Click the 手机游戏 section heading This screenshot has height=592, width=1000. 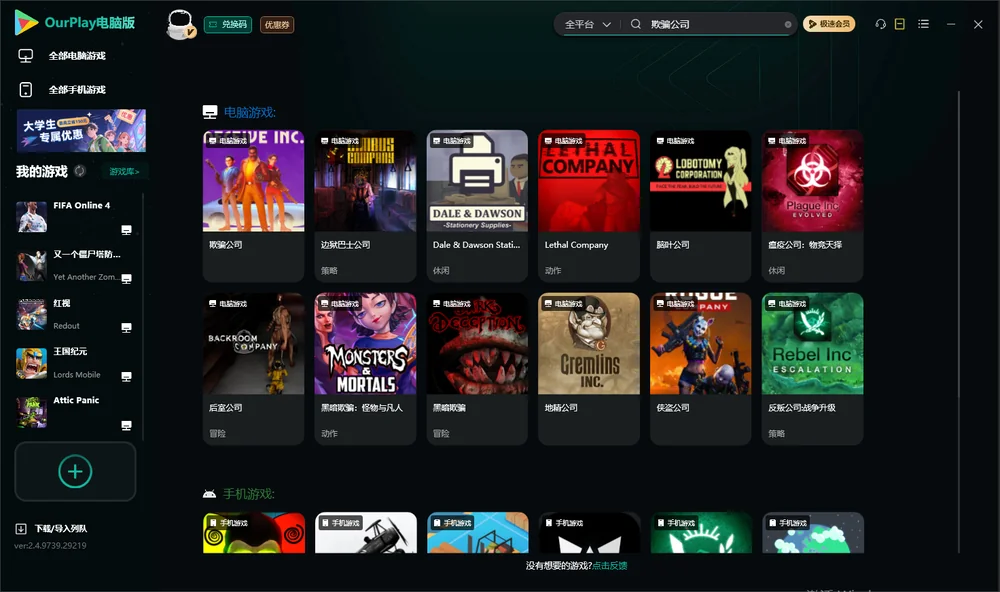[249, 494]
